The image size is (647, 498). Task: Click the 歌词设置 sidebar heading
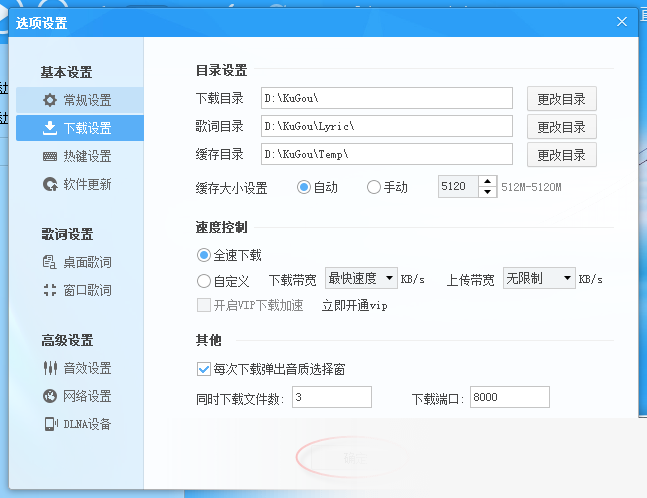[x=67, y=234]
